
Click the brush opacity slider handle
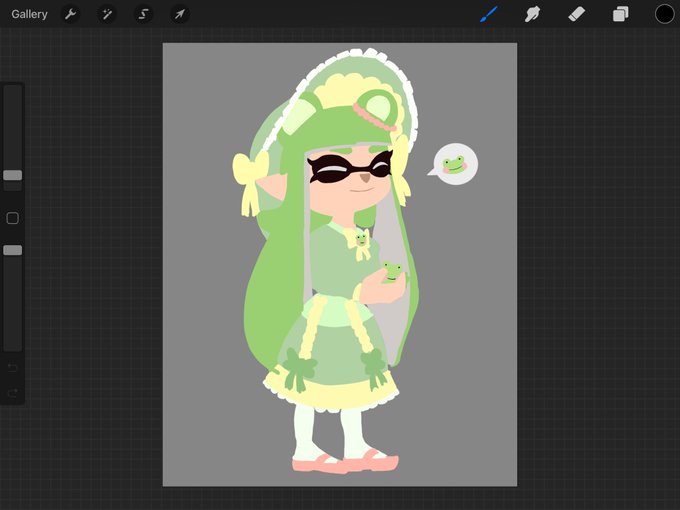13,250
